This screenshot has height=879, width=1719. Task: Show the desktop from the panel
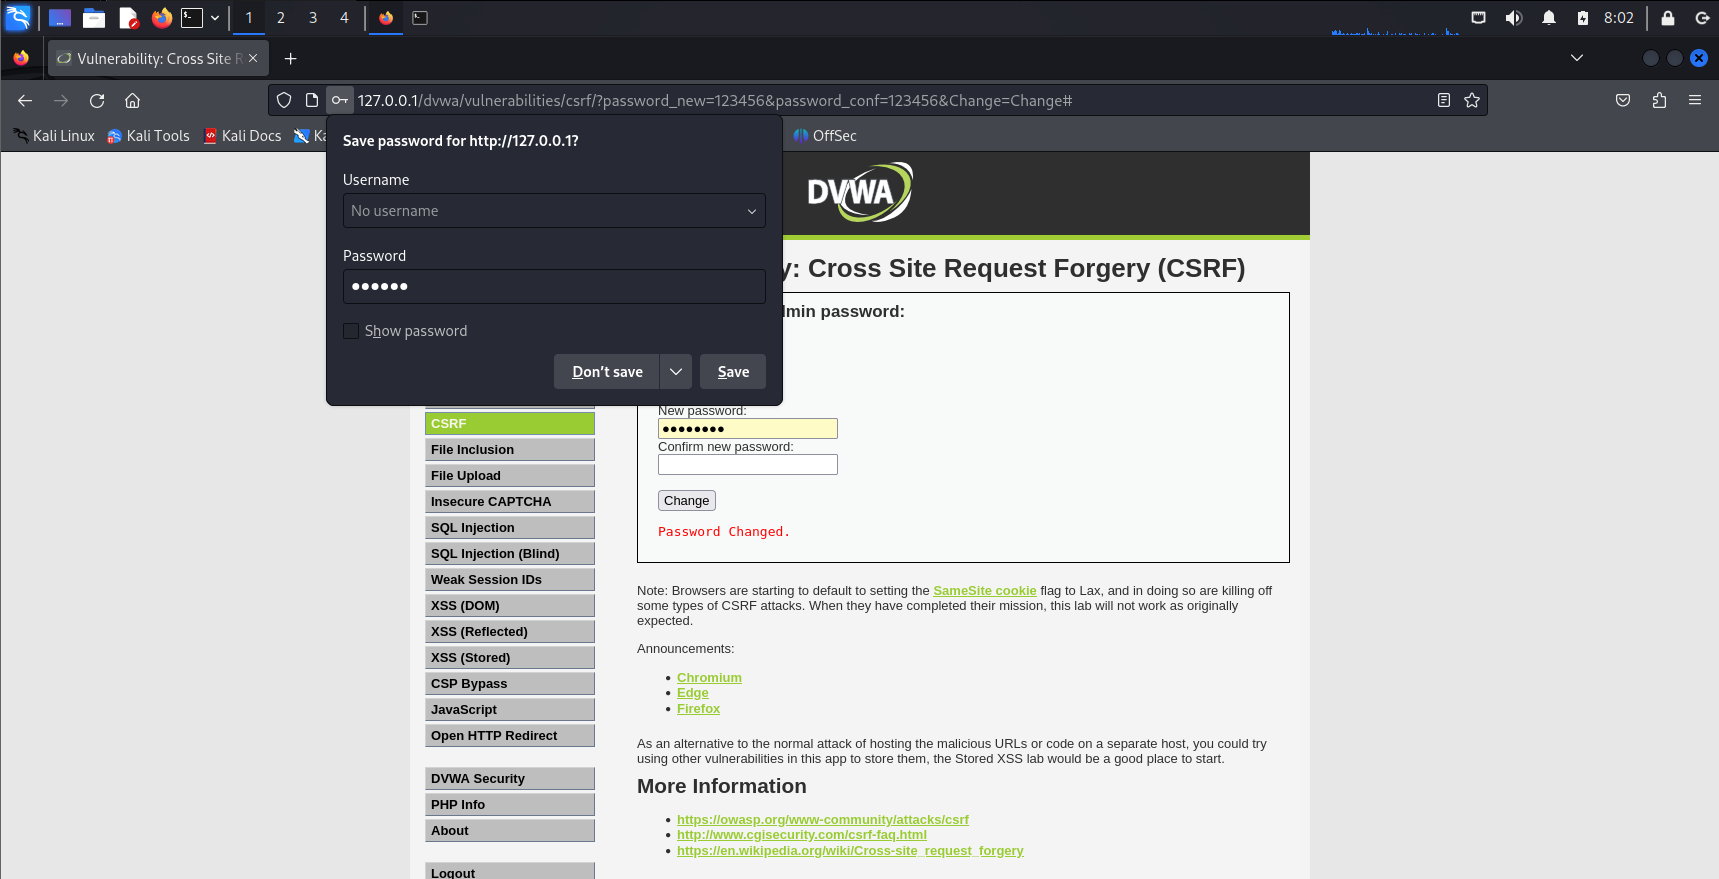(60, 18)
